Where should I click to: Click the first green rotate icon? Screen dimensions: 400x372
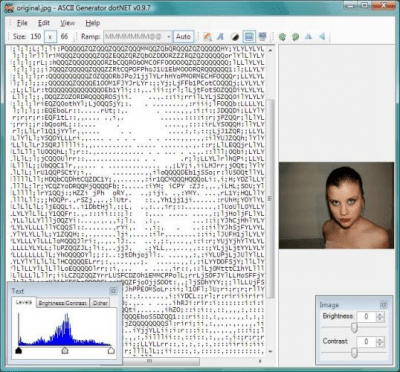point(282,37)
